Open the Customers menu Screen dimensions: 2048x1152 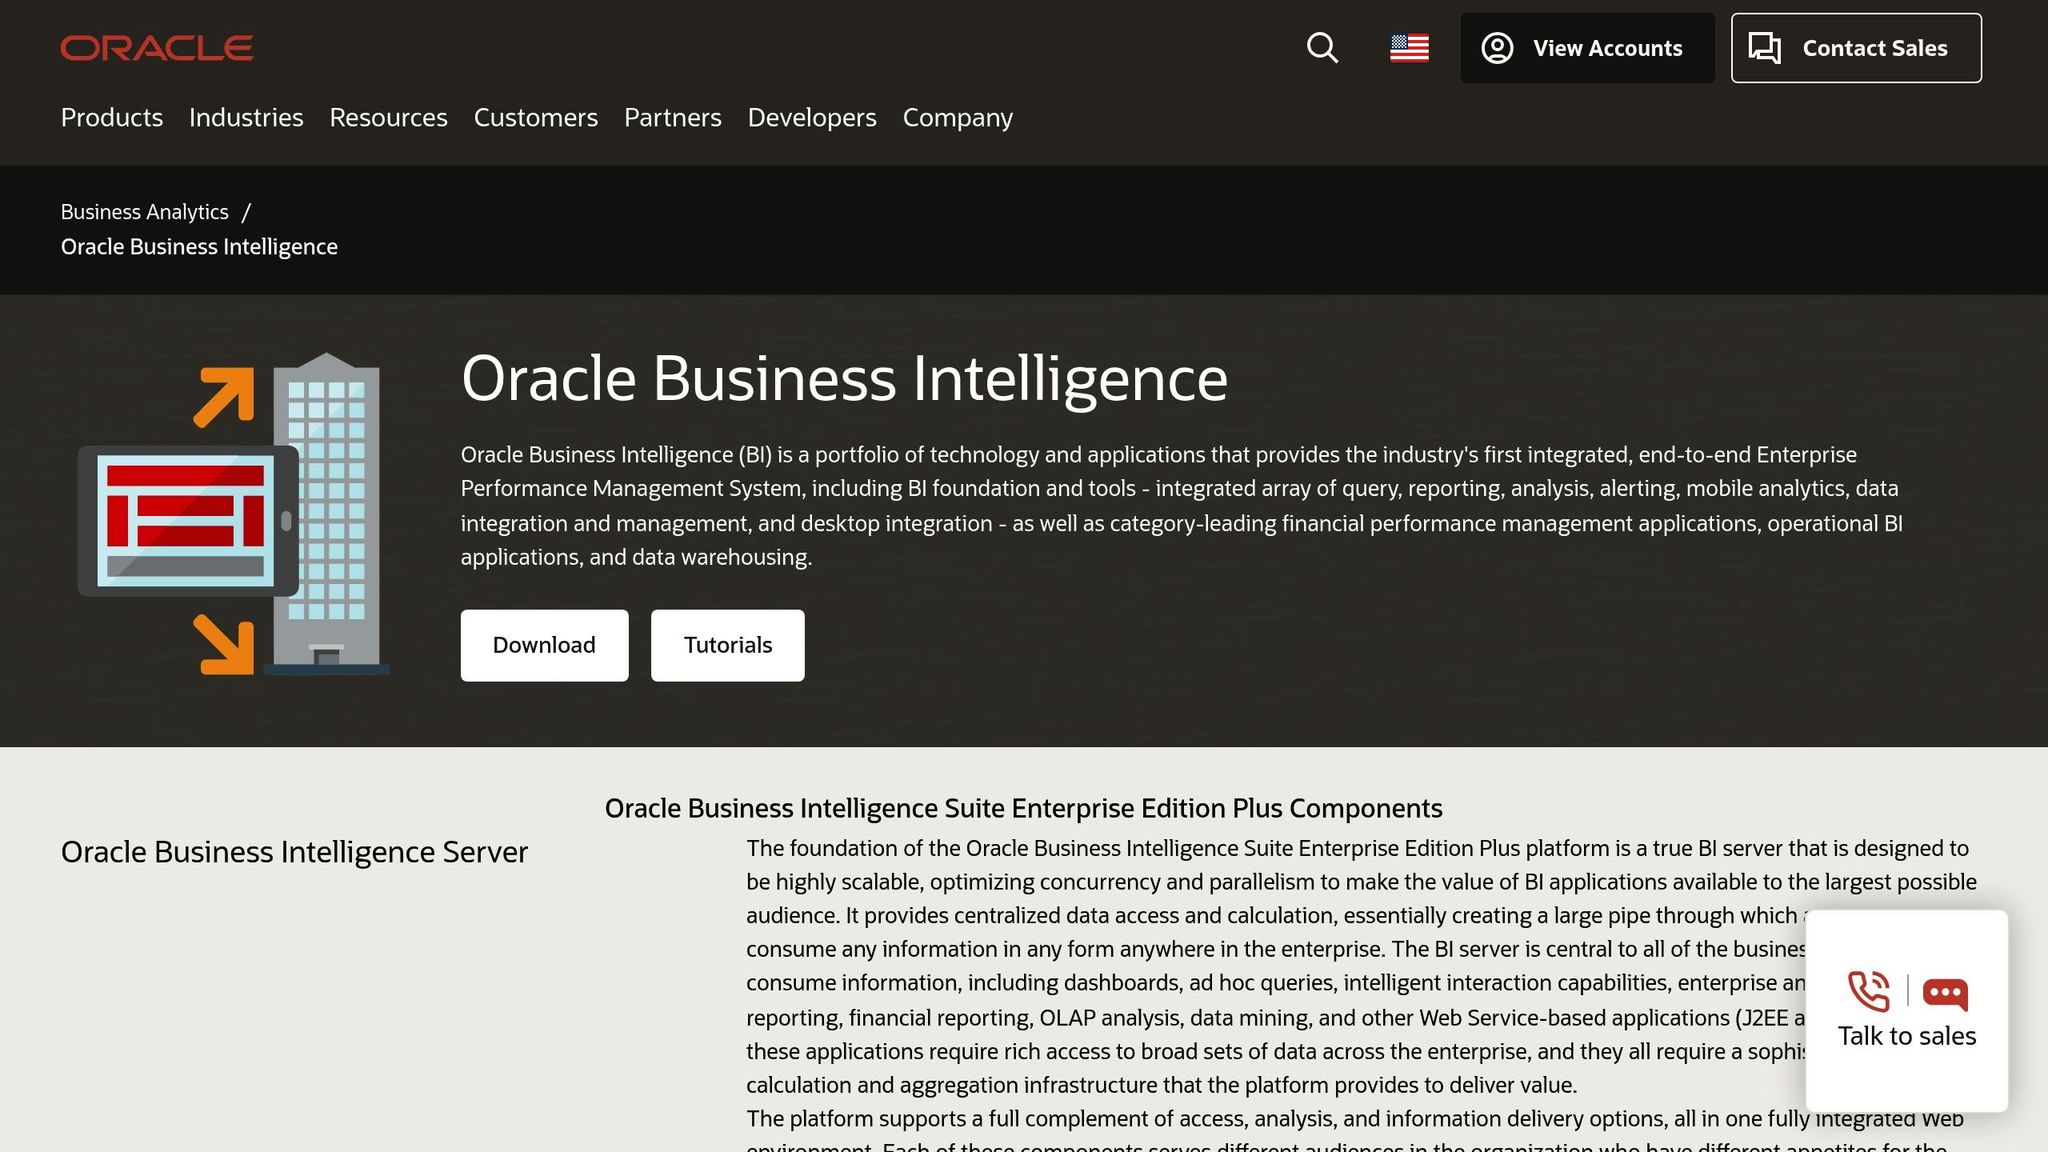tap(536, 117)
